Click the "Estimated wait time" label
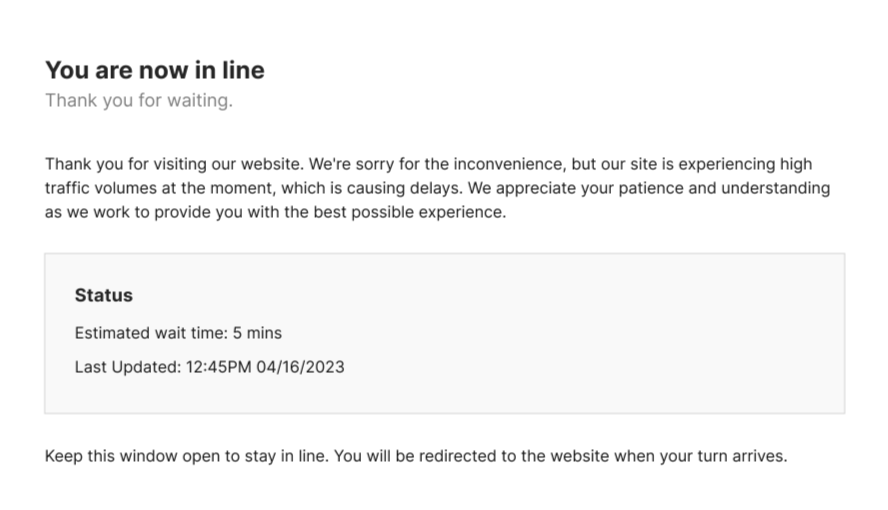This screenshot has width=888, height=510. (x=149, y=333)
